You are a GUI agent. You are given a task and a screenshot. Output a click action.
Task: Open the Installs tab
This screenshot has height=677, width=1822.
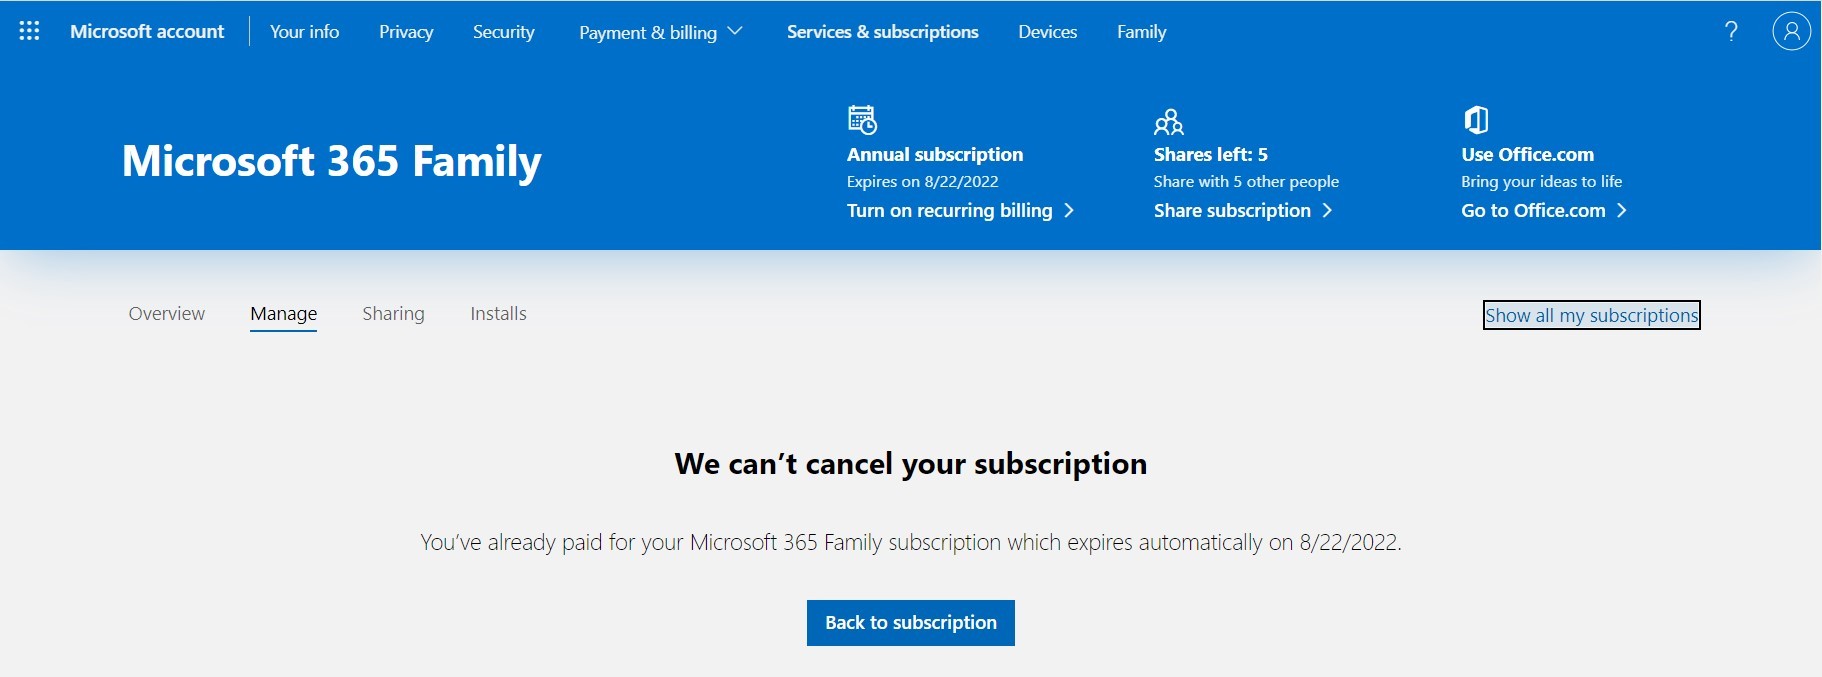(498, 313)
